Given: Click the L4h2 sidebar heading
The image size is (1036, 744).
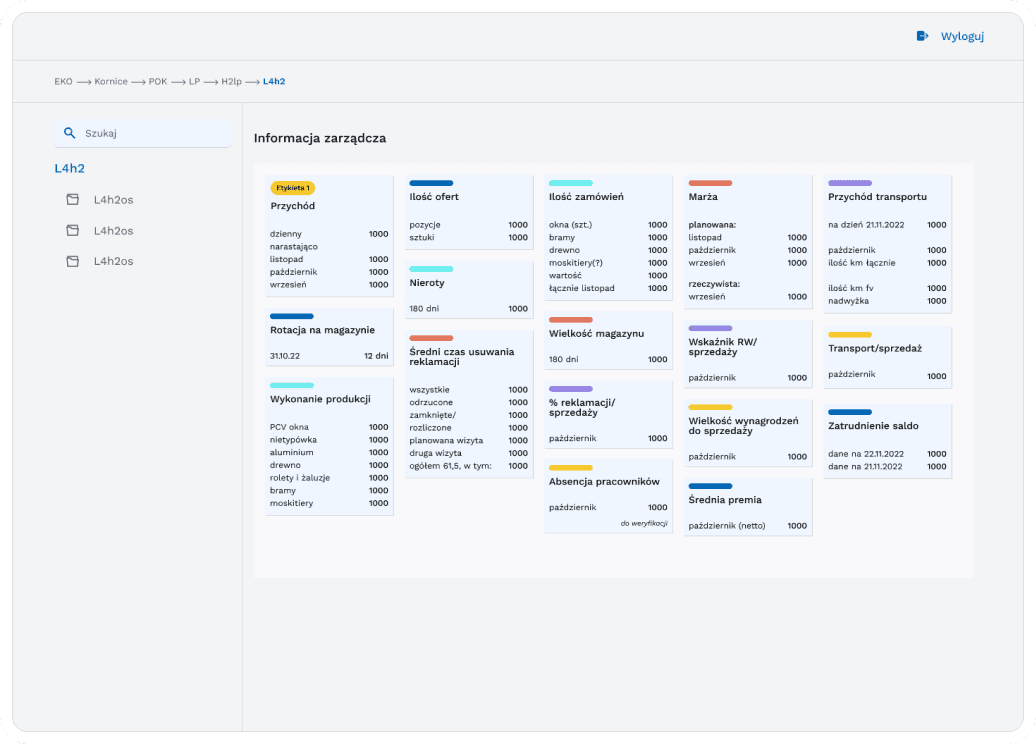Looking at the screenshot, I should point(69,168).
